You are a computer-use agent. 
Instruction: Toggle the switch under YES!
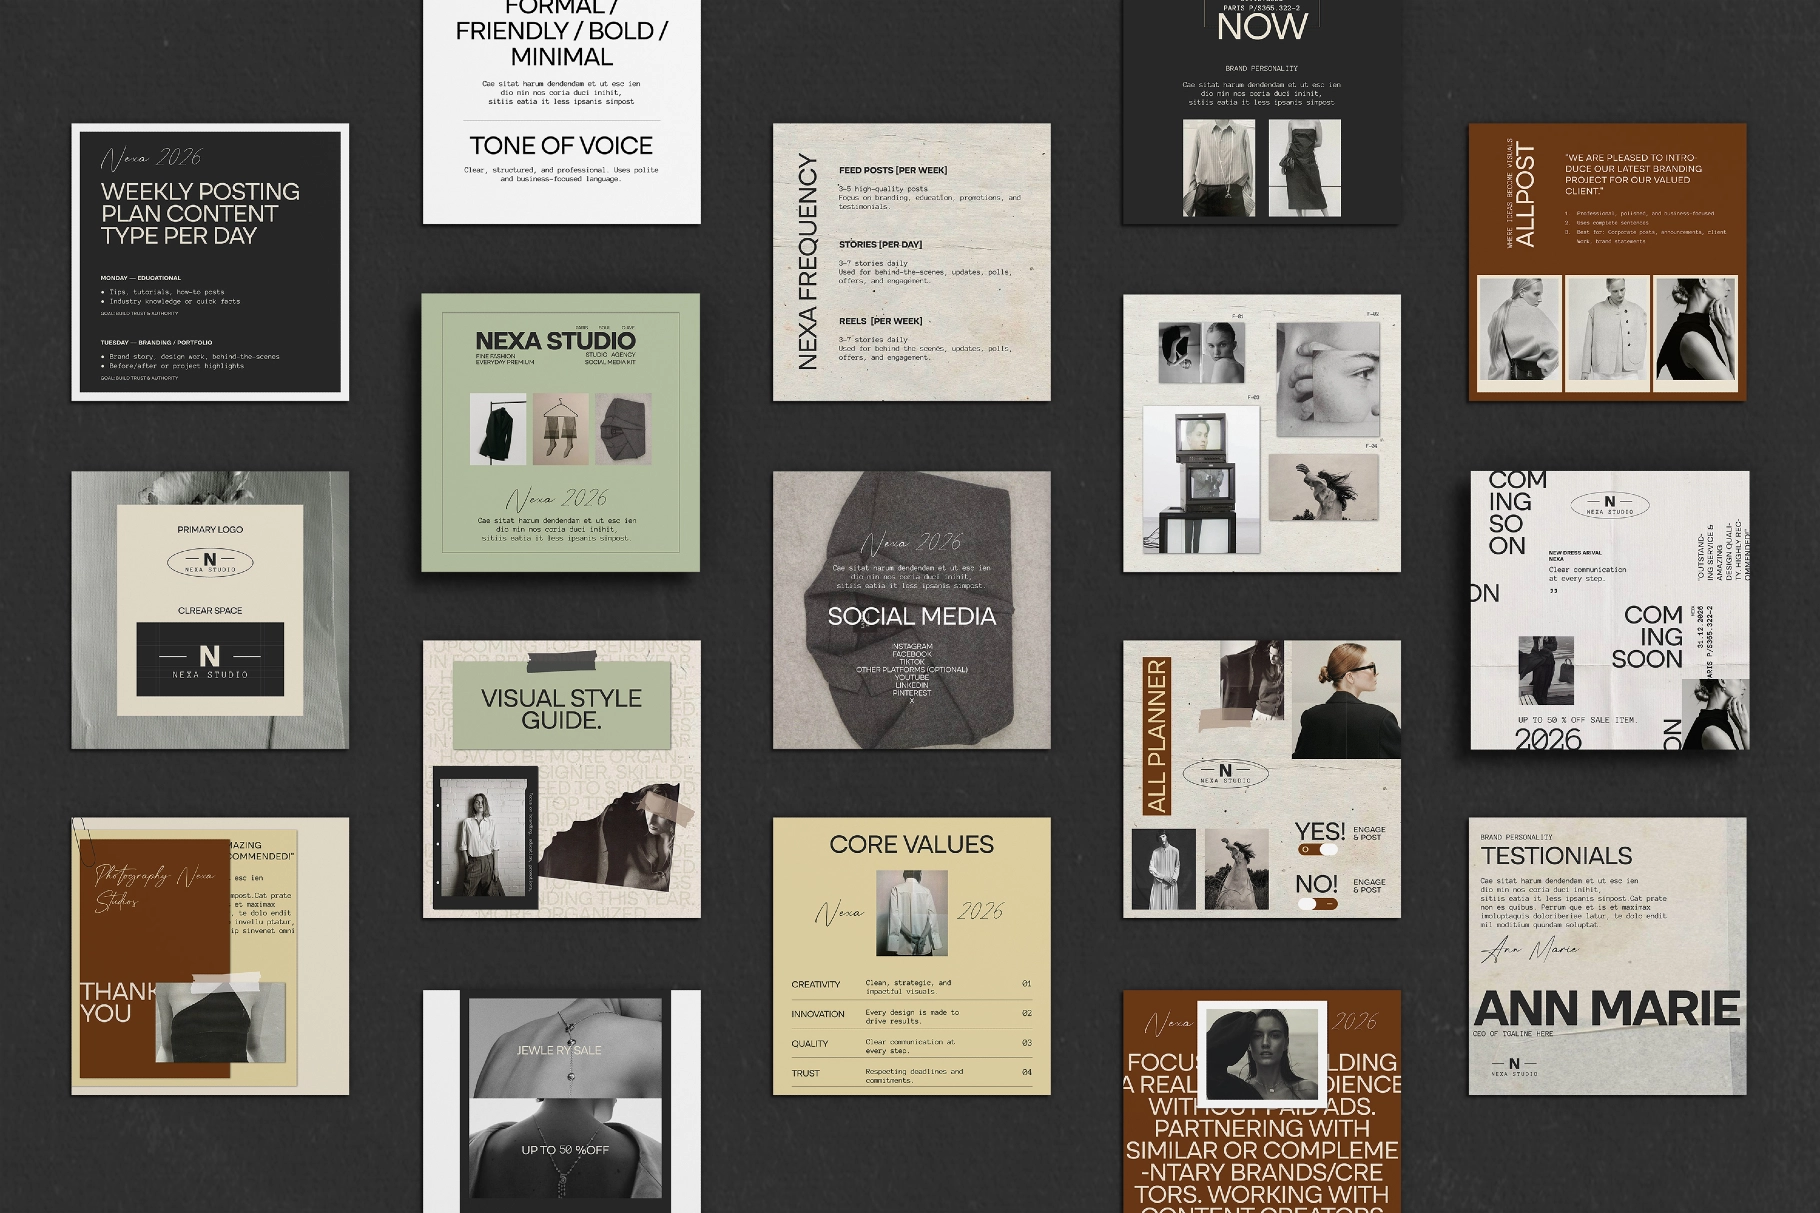[x=1317, y=850]
